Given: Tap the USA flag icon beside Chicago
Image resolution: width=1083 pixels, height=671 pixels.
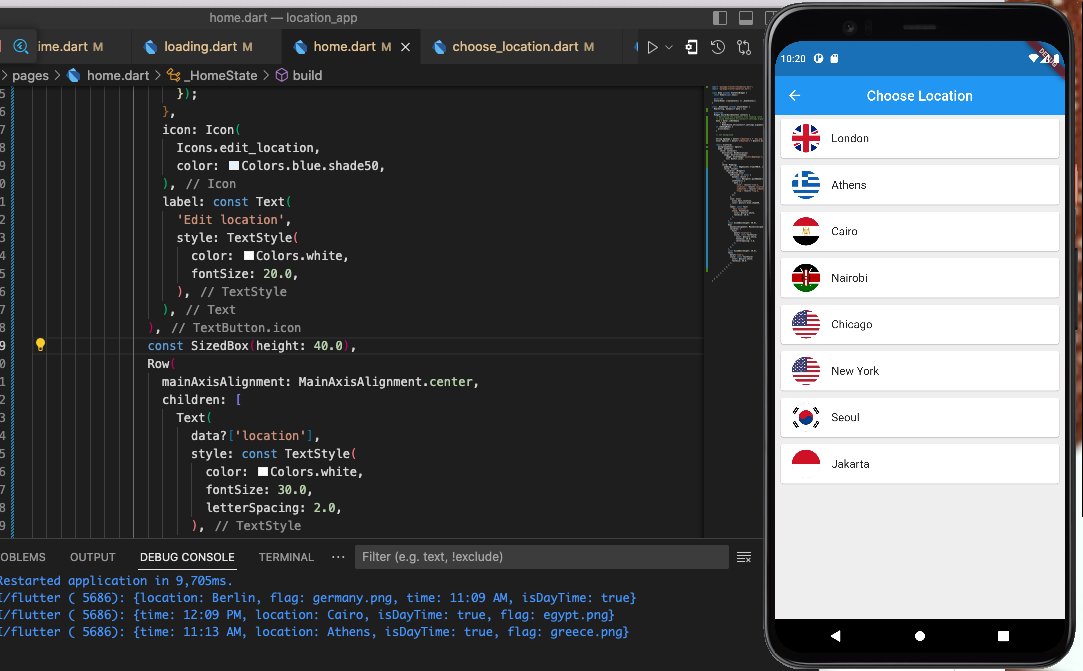Looking at the screenshot, I should (x=805, y=324).
